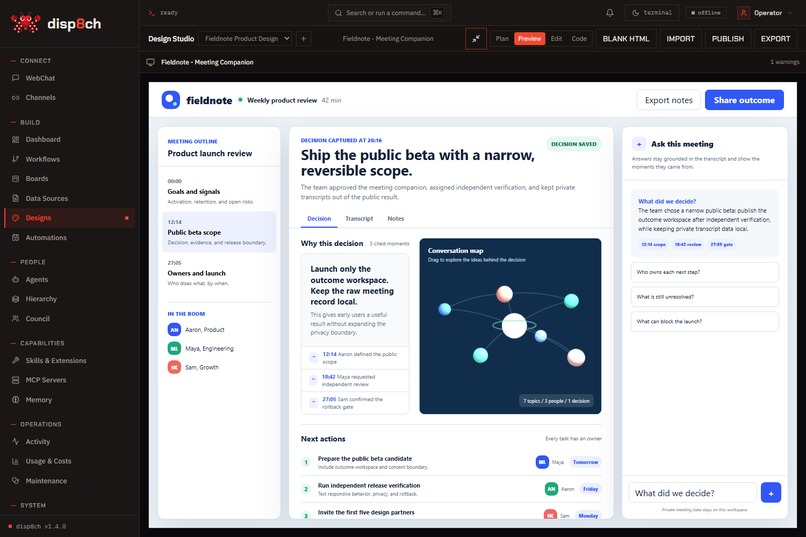Viewport: 806px width, 537px height.
Task: Open Skills & Extensions
Action: pyautogui.click(x=69, y=361)
